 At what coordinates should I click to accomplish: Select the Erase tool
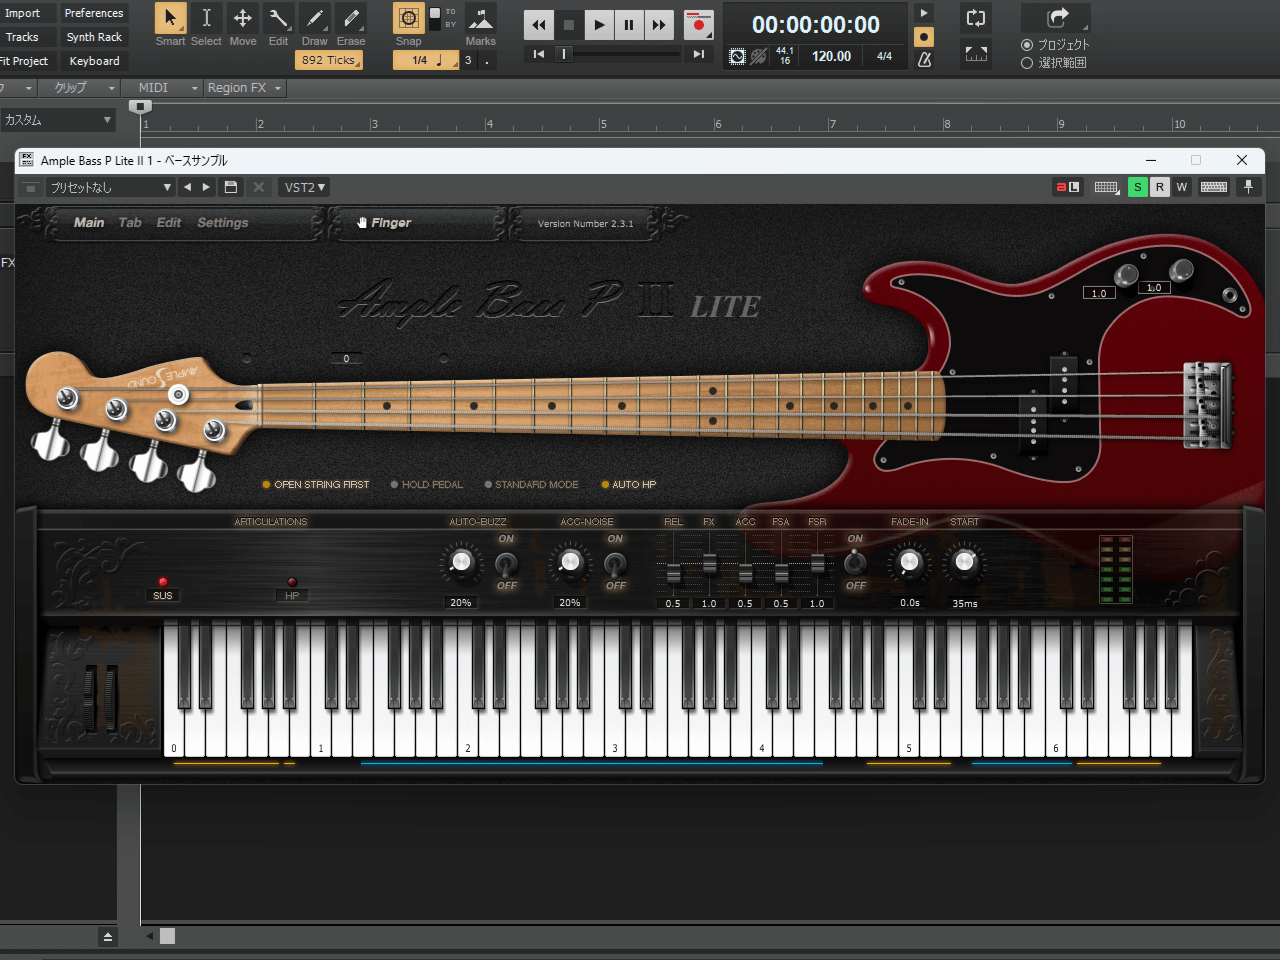(x=351, y=19)
